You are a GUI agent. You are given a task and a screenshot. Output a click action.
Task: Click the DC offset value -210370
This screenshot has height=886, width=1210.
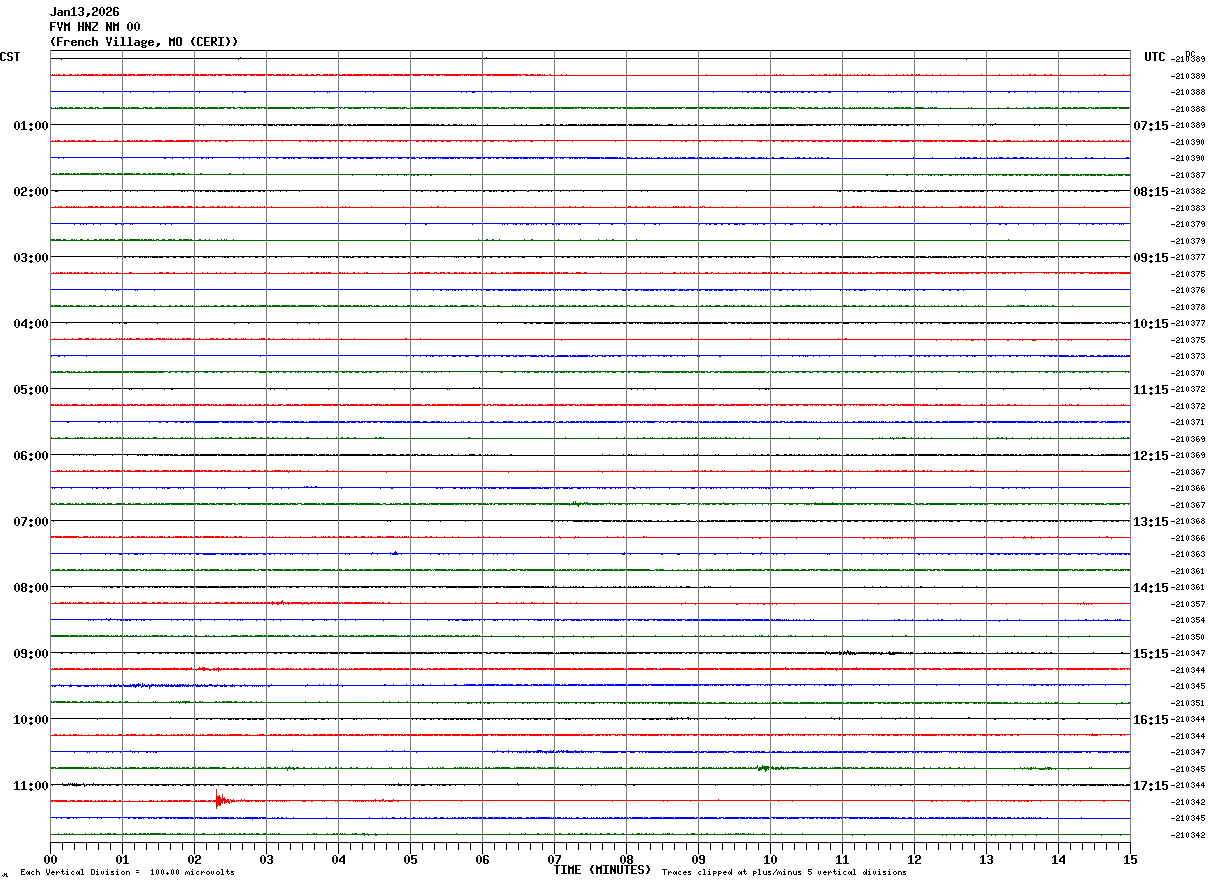tap(1188, 373)
